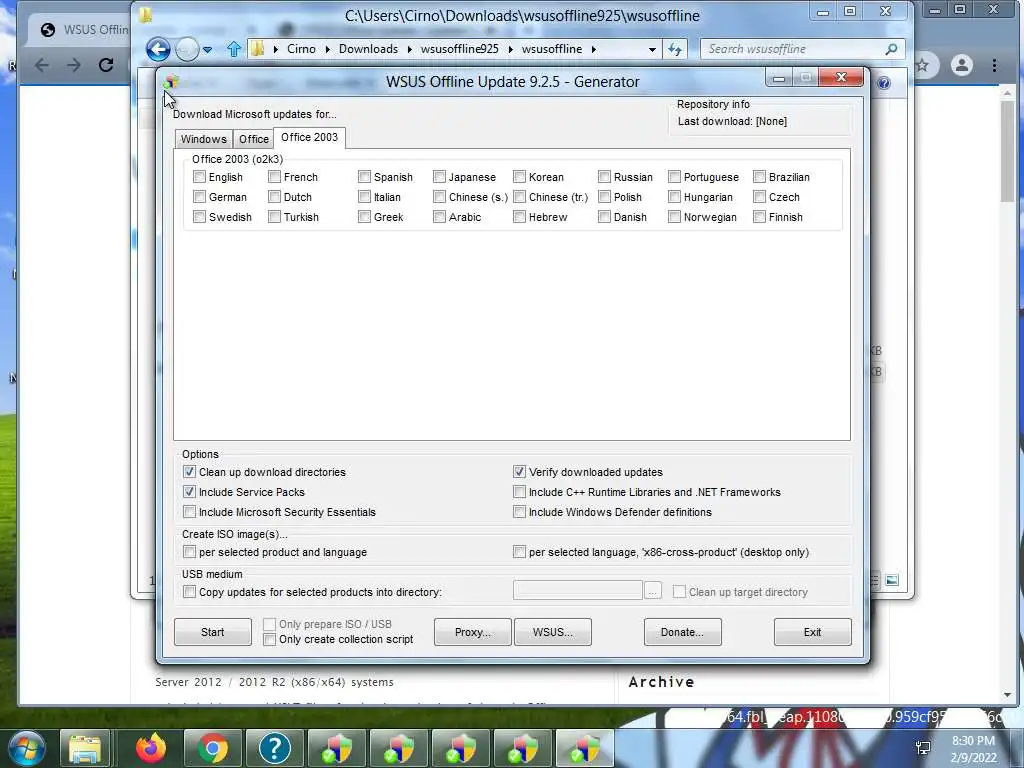Click the Chrome page vertical scrollbar thumb
The image size is (1024, 768).
[x=1007, y=152]
